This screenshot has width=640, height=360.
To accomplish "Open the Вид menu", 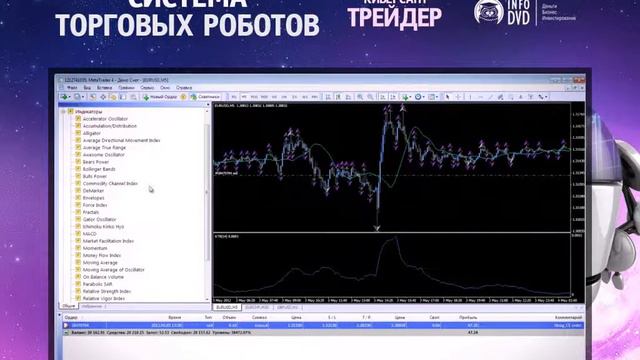I will tap(87, 88).
